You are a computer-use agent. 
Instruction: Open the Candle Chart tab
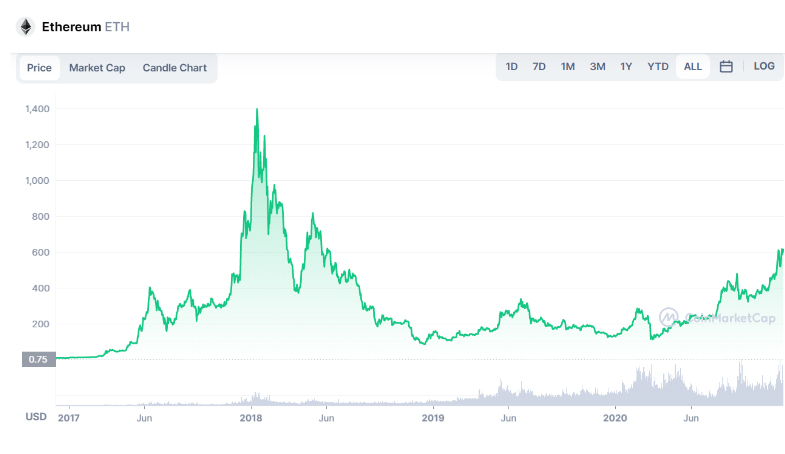click(175, 68)
